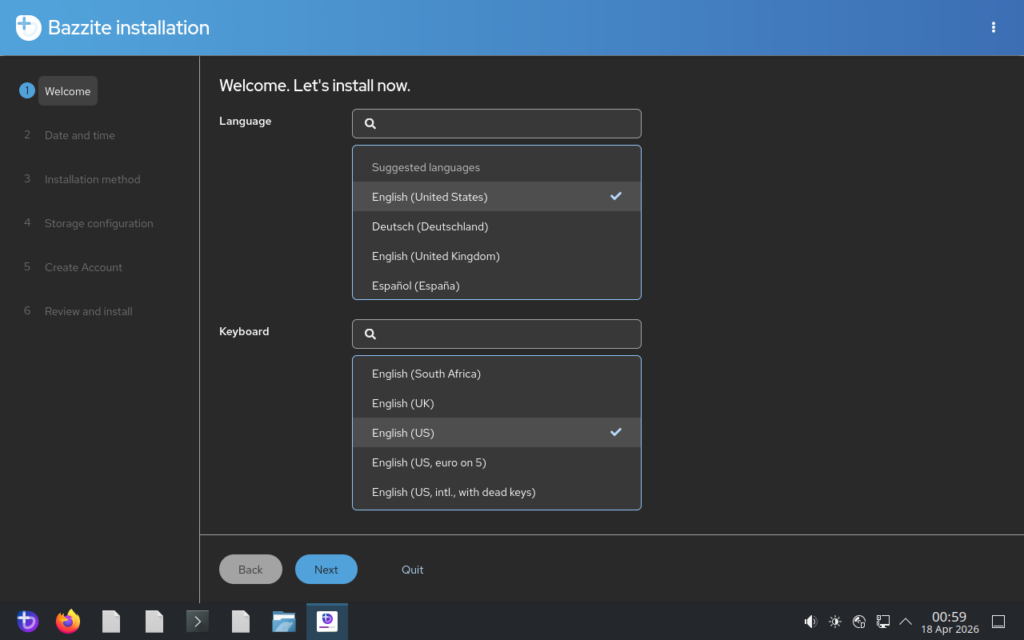Open the terminal from the taskbar

198,622
